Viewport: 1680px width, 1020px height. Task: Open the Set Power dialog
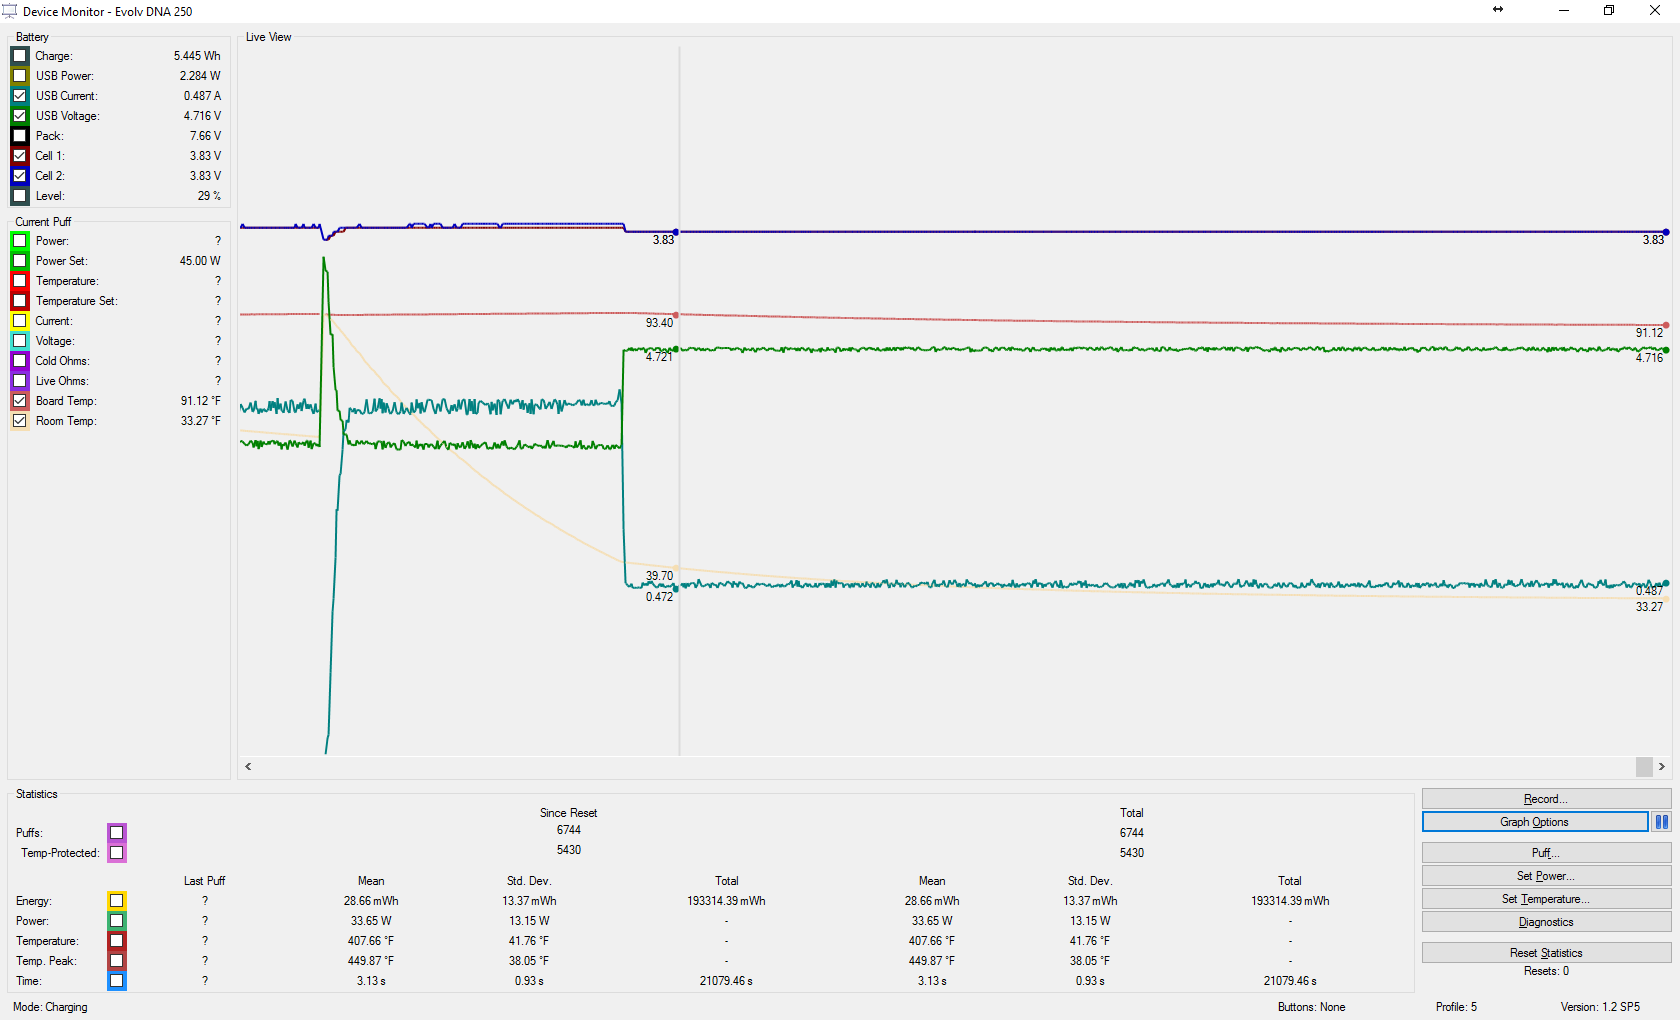(1546, 876)
